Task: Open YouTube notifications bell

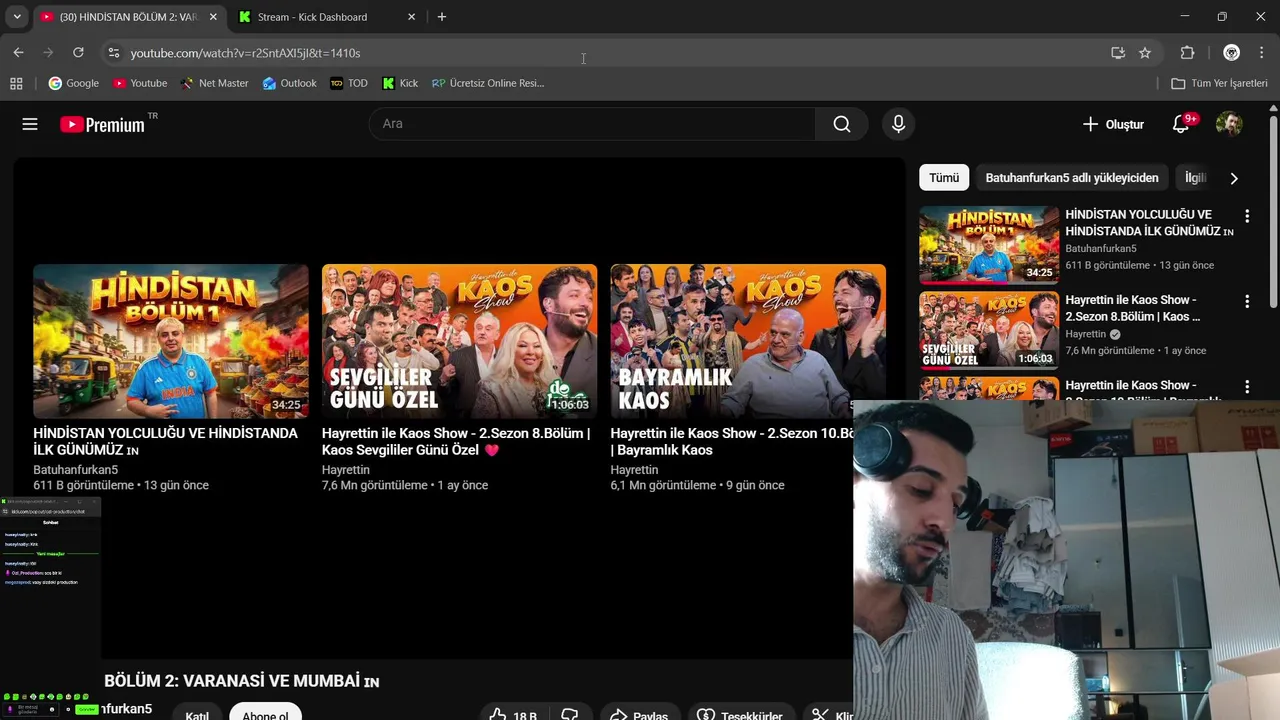Action: (1181, 124)
